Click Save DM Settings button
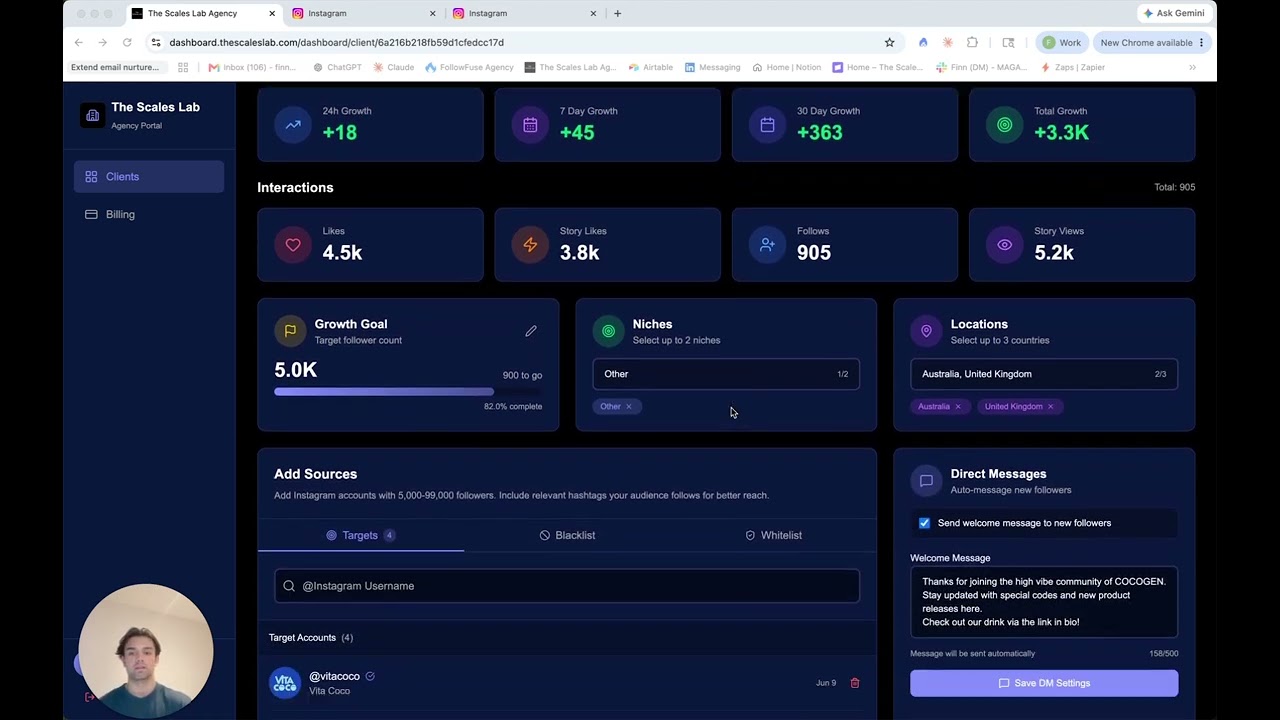This screenshot has width=1280, height=720. click(1044, 683)
